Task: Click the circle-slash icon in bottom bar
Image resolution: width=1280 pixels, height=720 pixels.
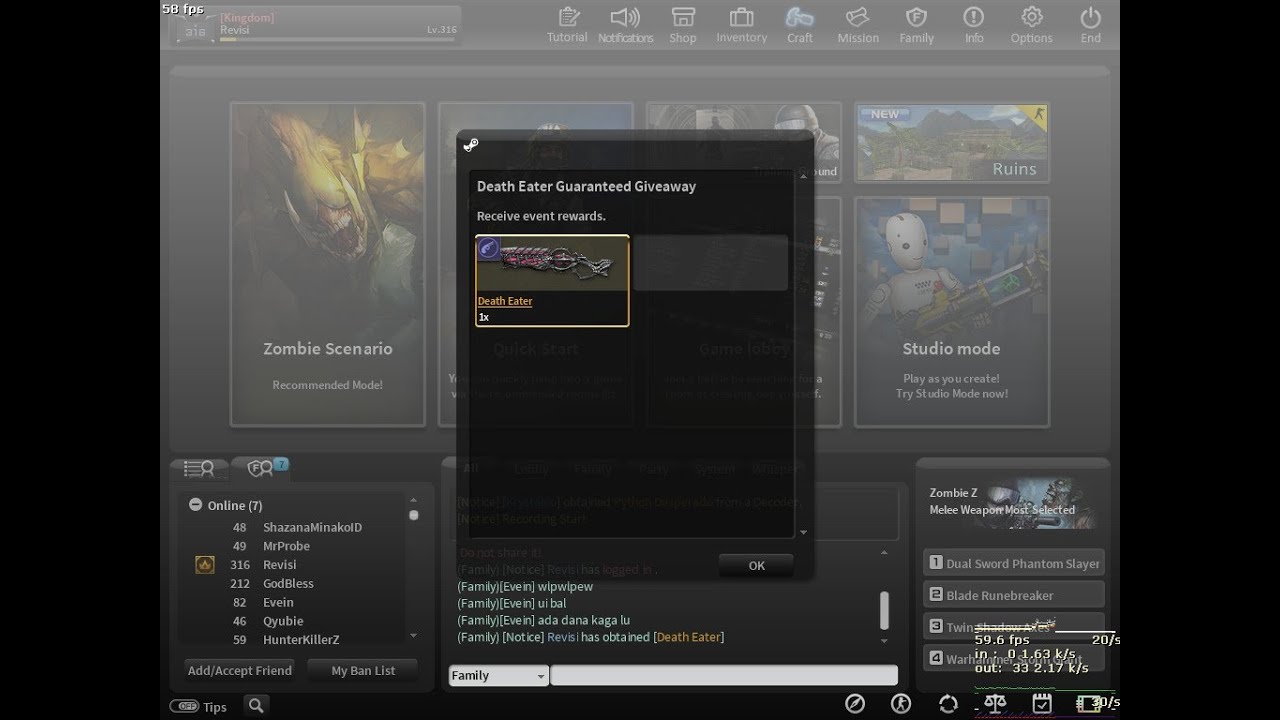Action: (855, 704)
